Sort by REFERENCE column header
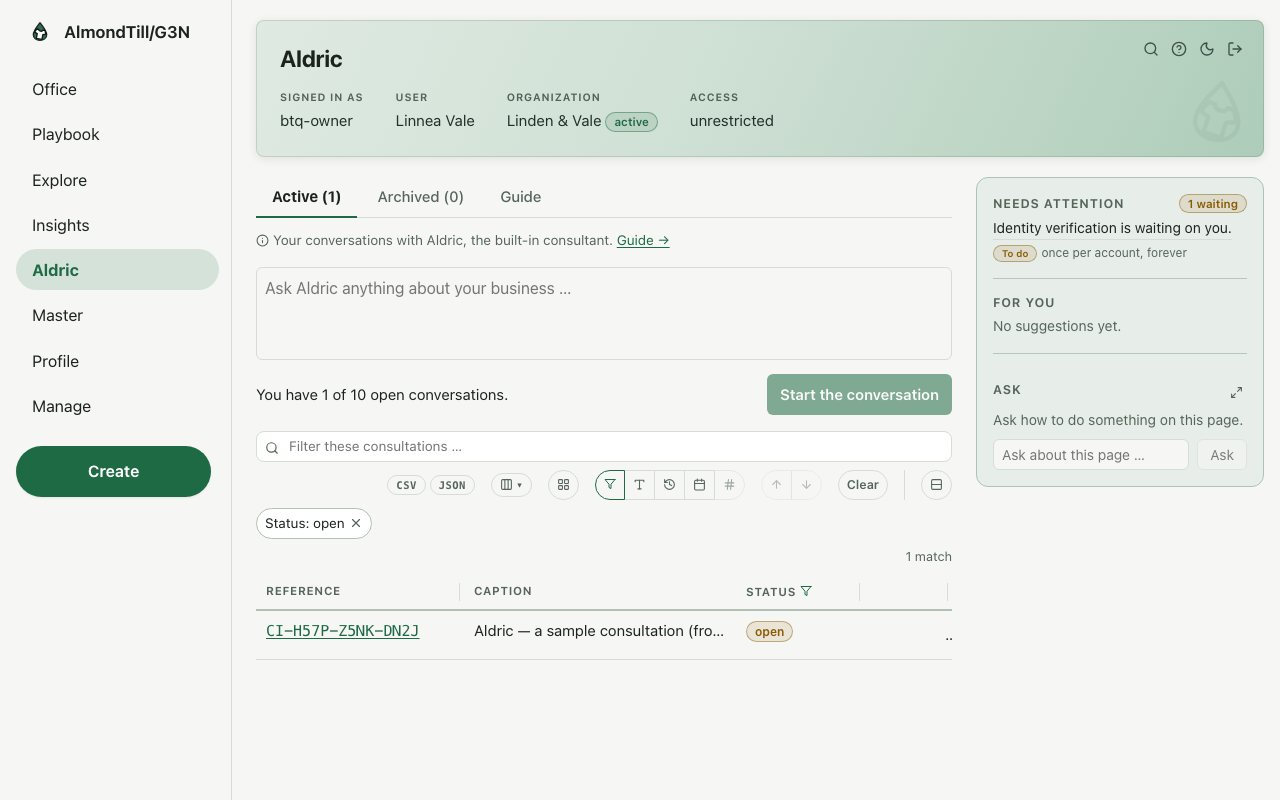1280x800 pixels. pyautogui.click(x=303, y=591)
